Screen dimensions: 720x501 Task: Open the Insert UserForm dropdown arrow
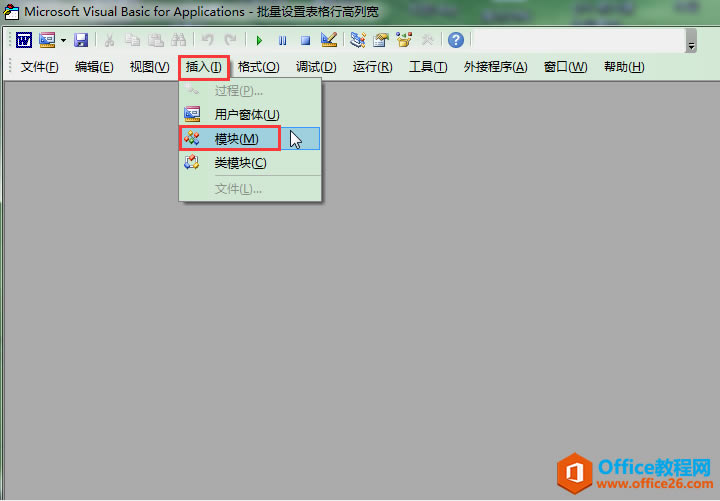click(x=63, y=40)
